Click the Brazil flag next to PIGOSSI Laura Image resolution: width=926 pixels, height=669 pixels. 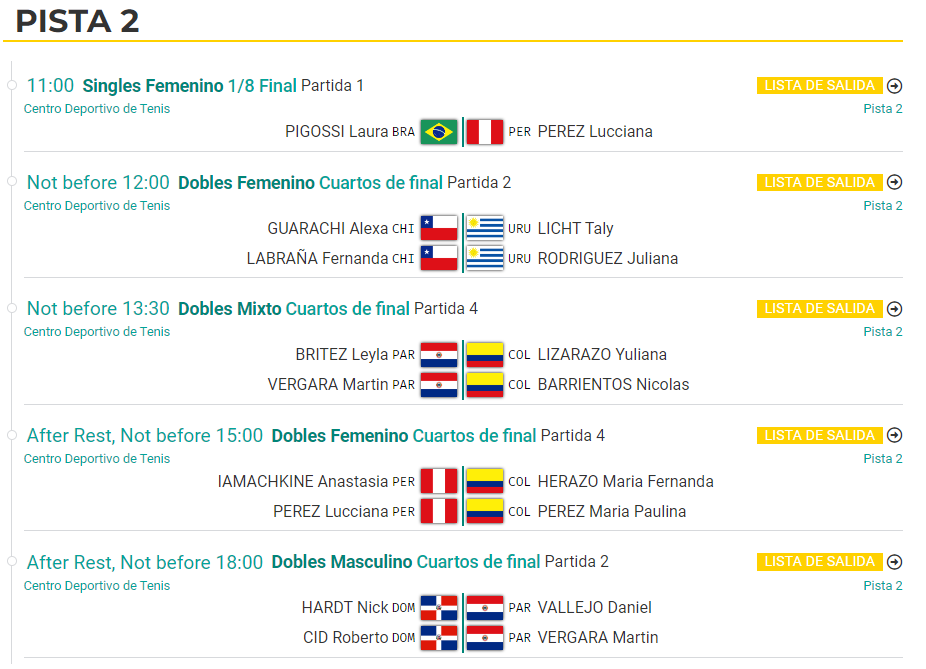[439, 132]
